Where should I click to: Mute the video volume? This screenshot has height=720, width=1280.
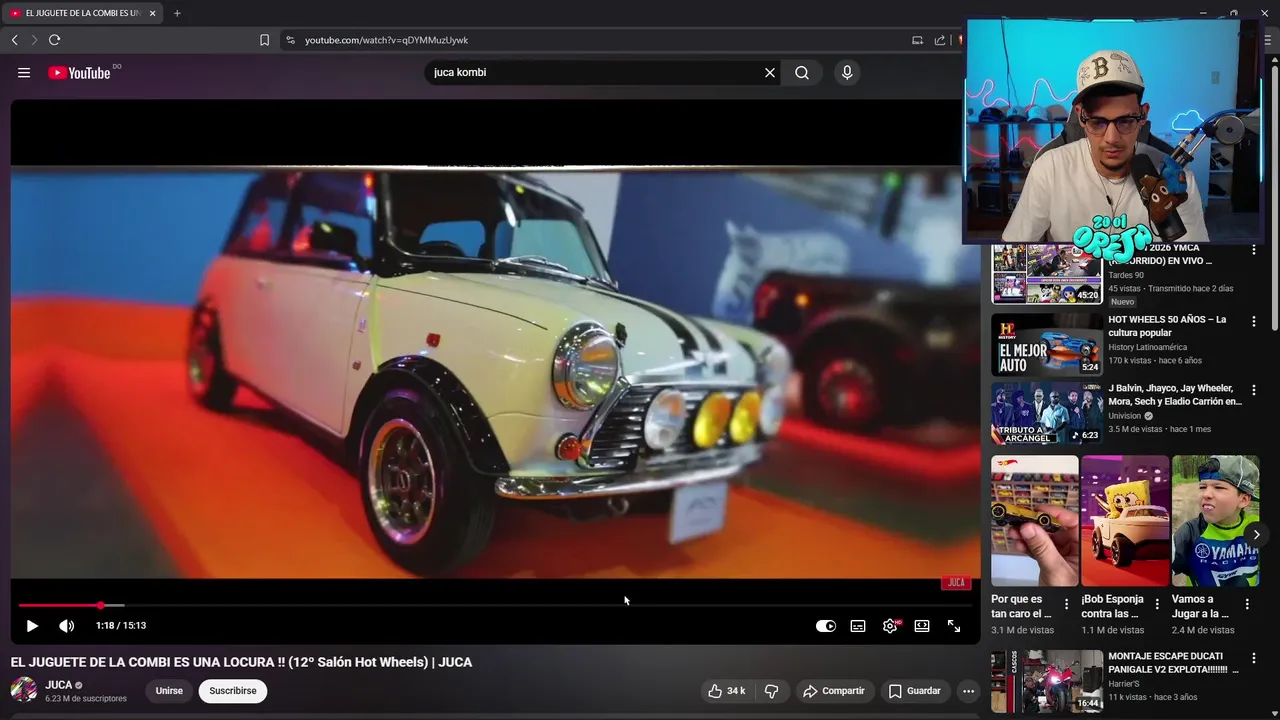[66, 626]
